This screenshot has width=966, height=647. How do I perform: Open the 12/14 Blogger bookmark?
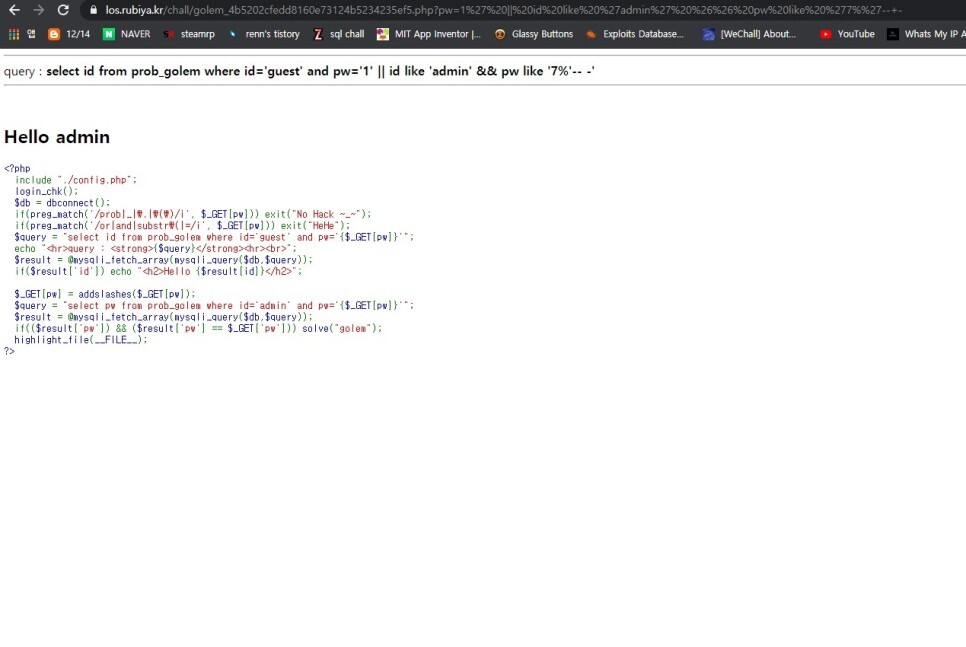pyautogui.click(x=69, y=34)
